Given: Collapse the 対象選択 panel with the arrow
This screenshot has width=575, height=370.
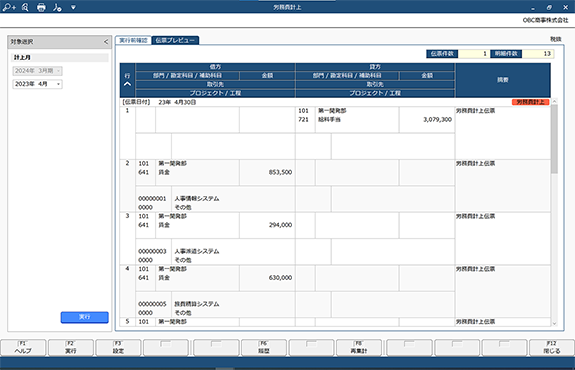Looking at the screenshot, I should (x=106, y=42).
